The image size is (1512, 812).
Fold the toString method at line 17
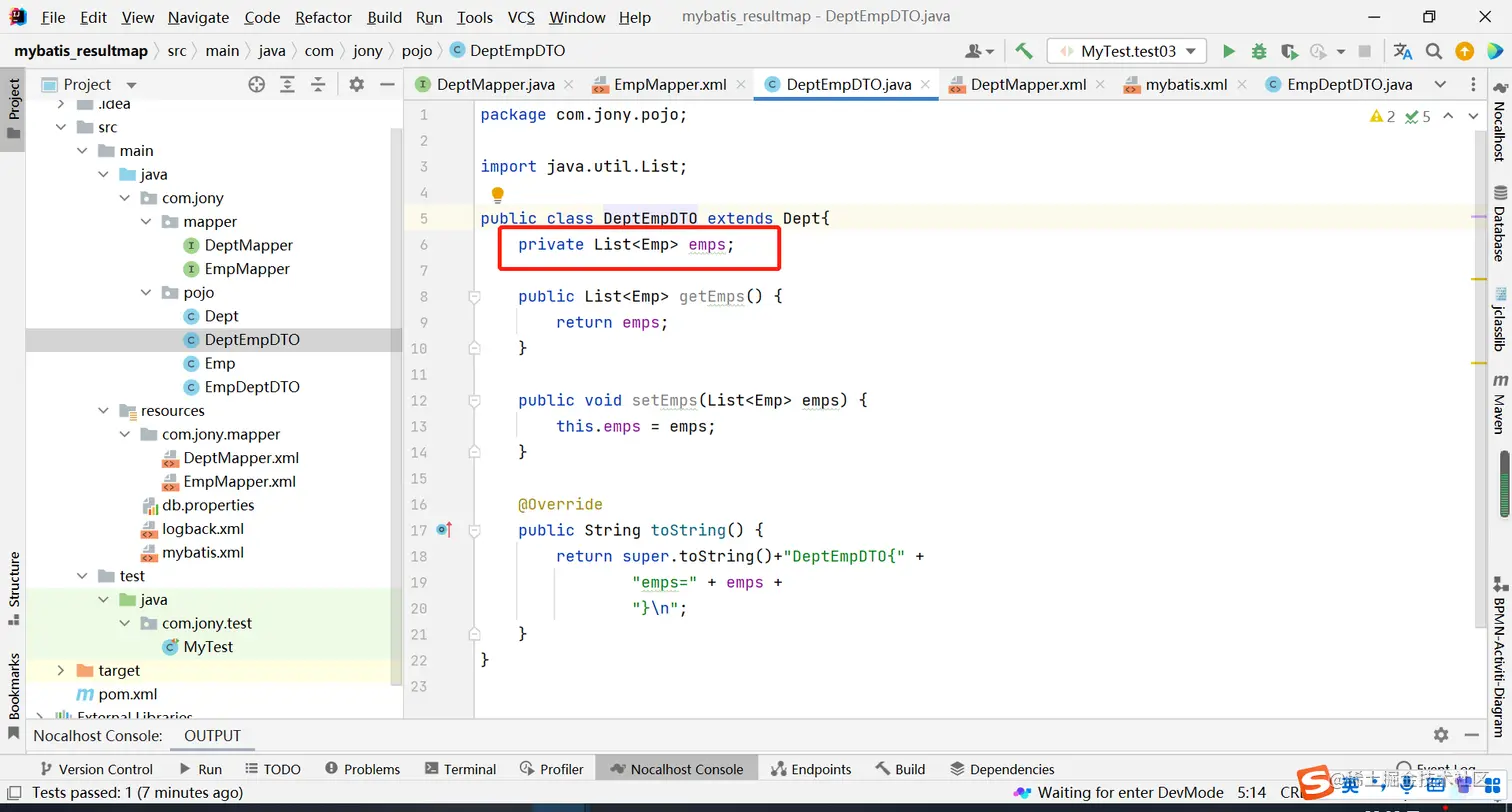tap(475, 531)
